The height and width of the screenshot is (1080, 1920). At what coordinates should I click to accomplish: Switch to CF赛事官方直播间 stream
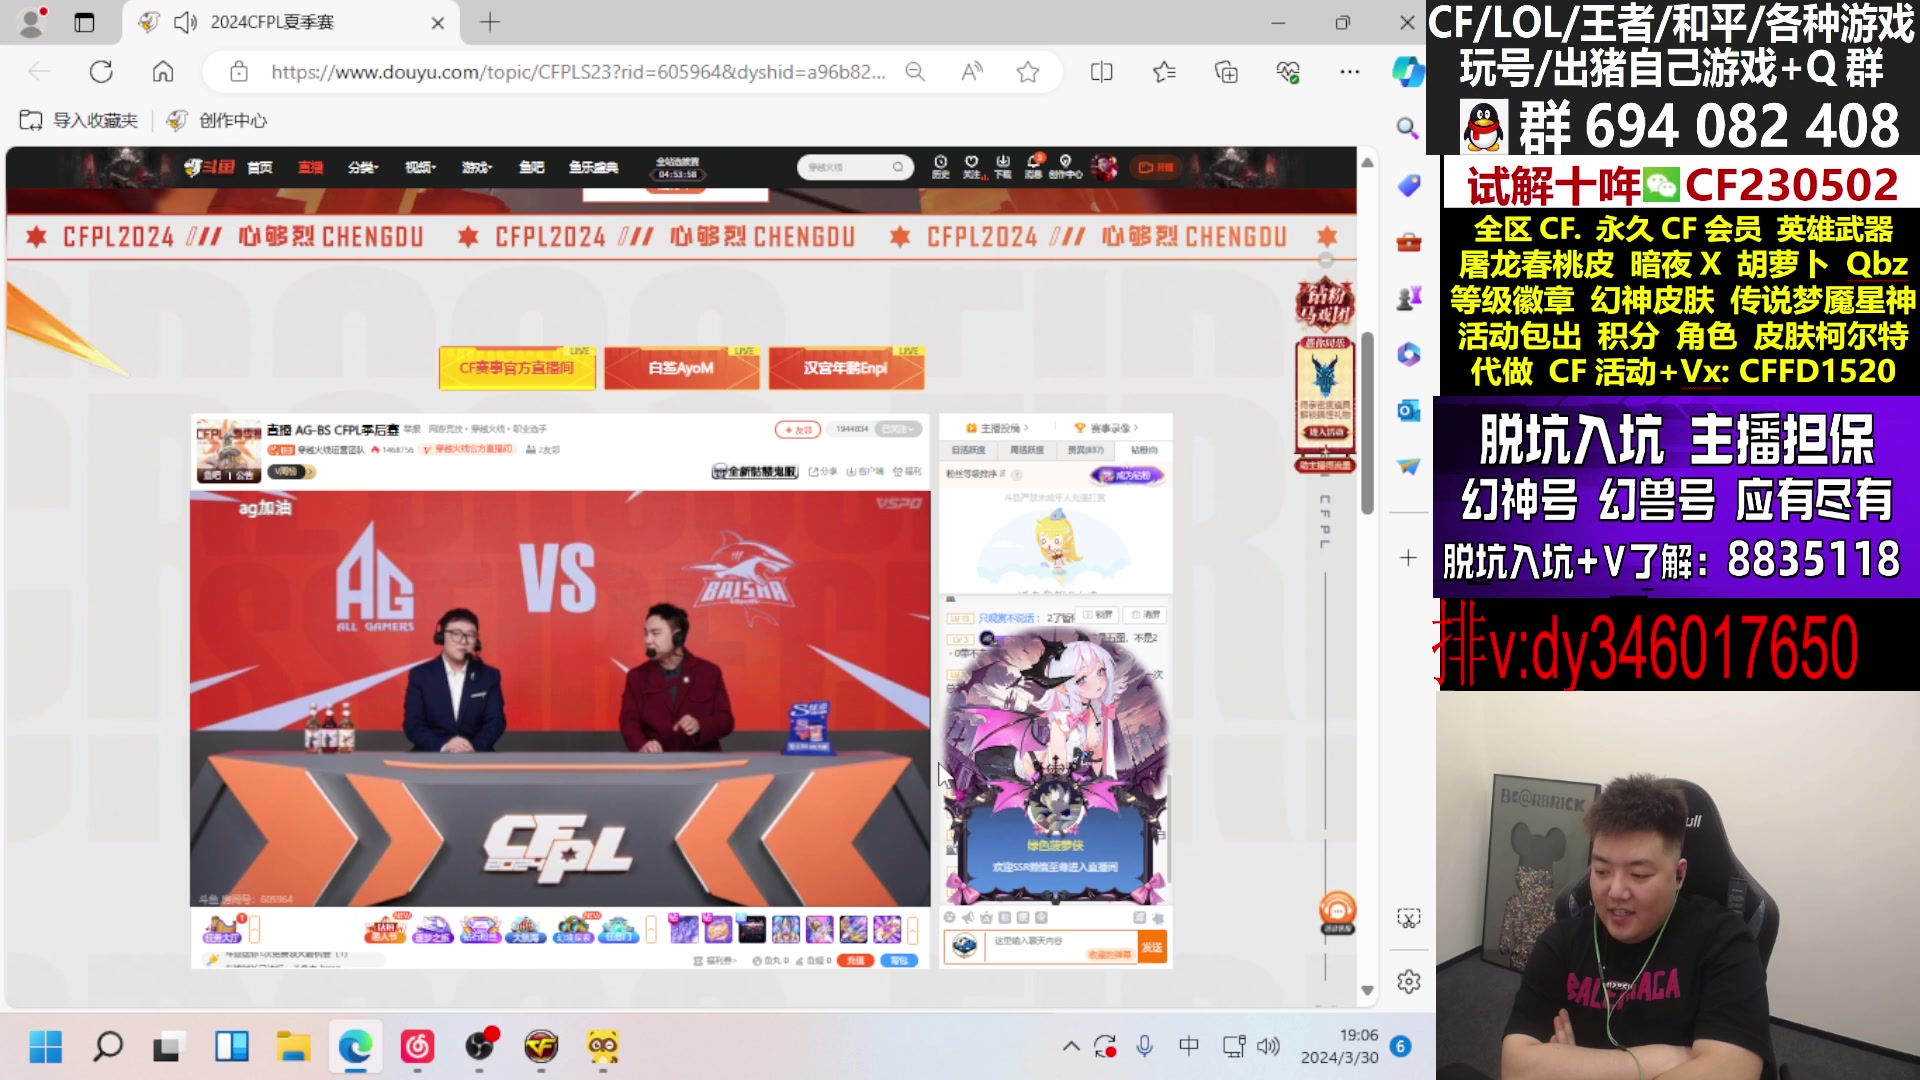tap(517, 368)
